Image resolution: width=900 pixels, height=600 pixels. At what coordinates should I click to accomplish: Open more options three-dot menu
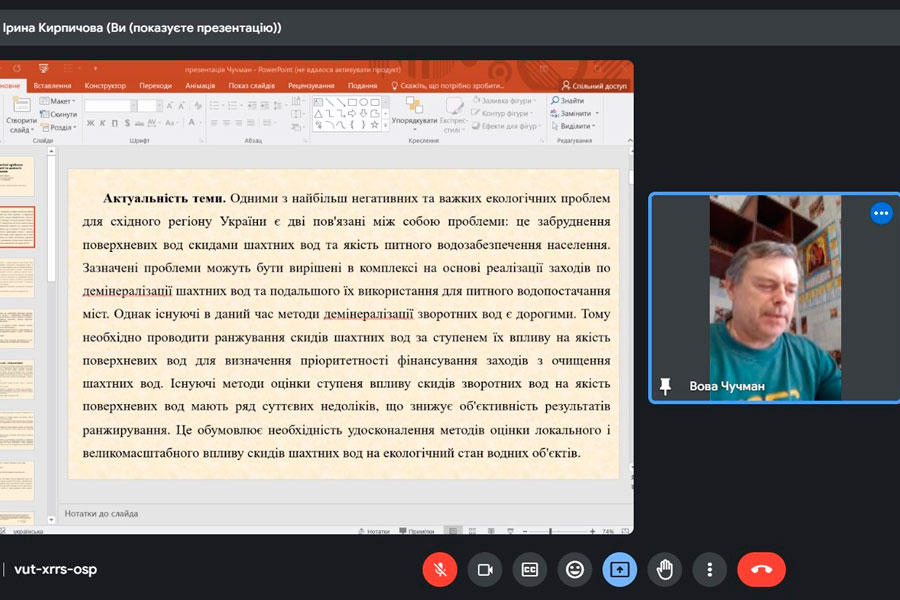709,569
